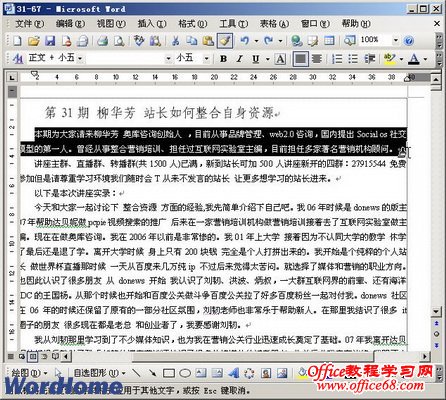Toggle Bold formatting

[224, 59]
